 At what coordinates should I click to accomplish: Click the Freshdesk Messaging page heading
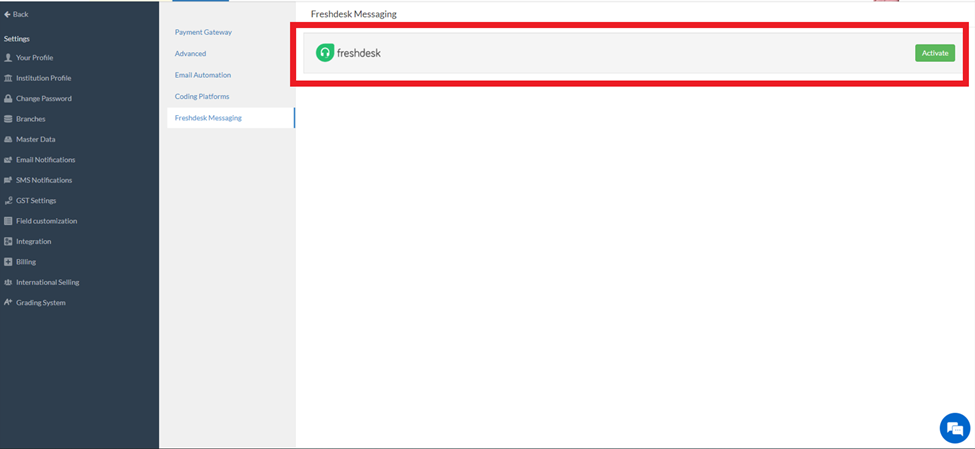click(x=353, y=14)
